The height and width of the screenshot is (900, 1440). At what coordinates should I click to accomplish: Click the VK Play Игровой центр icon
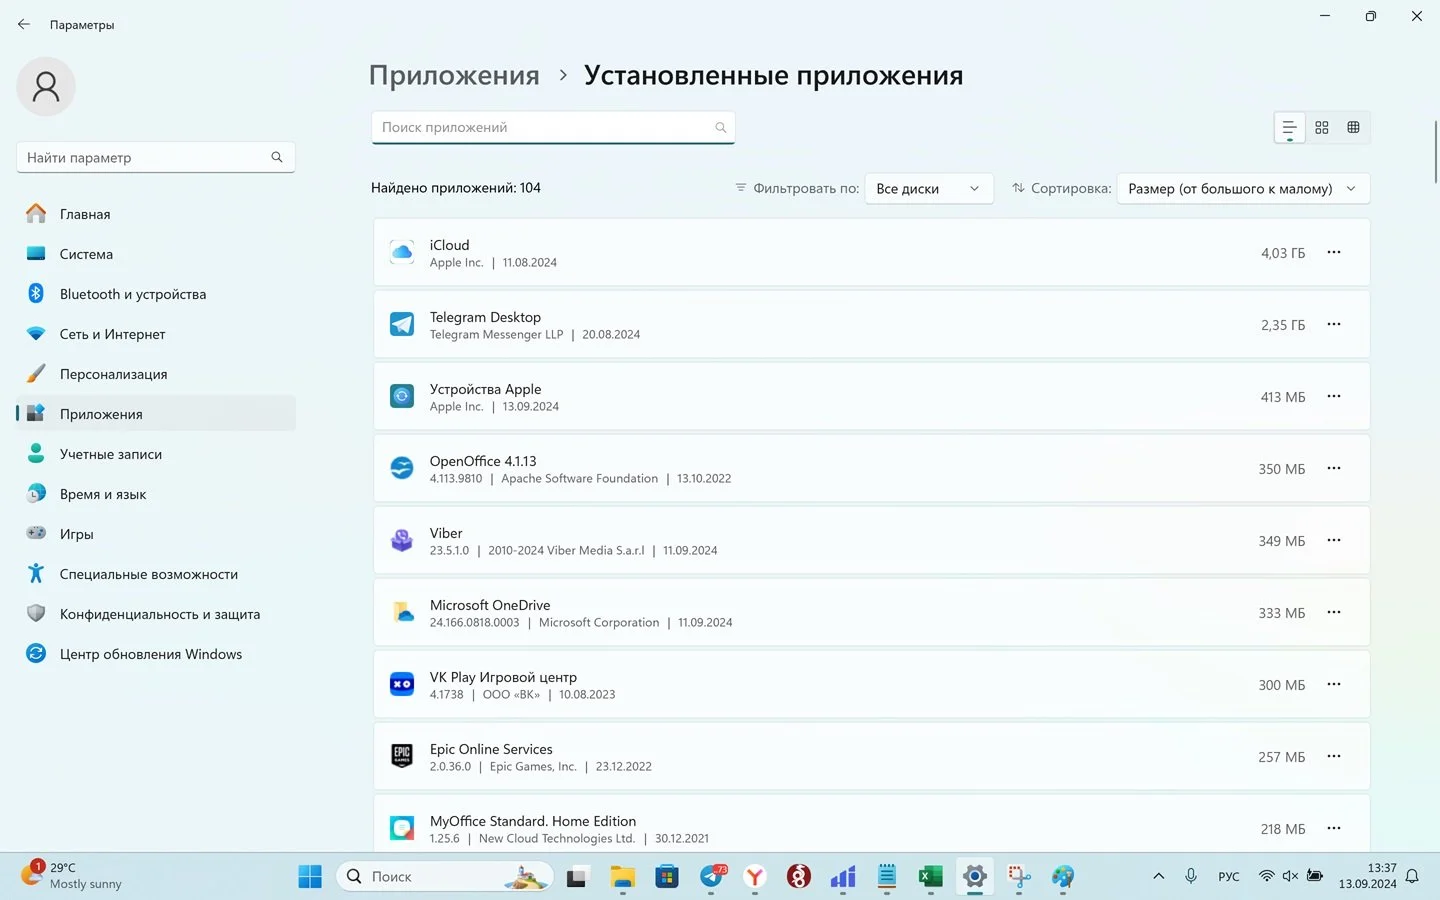402,685
